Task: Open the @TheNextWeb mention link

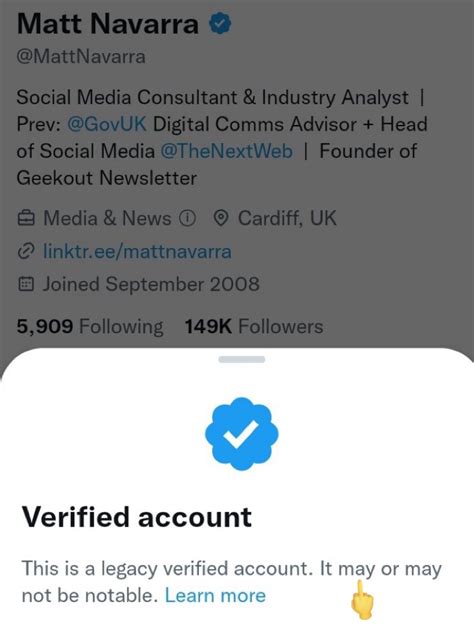Action: pos(227,151)
